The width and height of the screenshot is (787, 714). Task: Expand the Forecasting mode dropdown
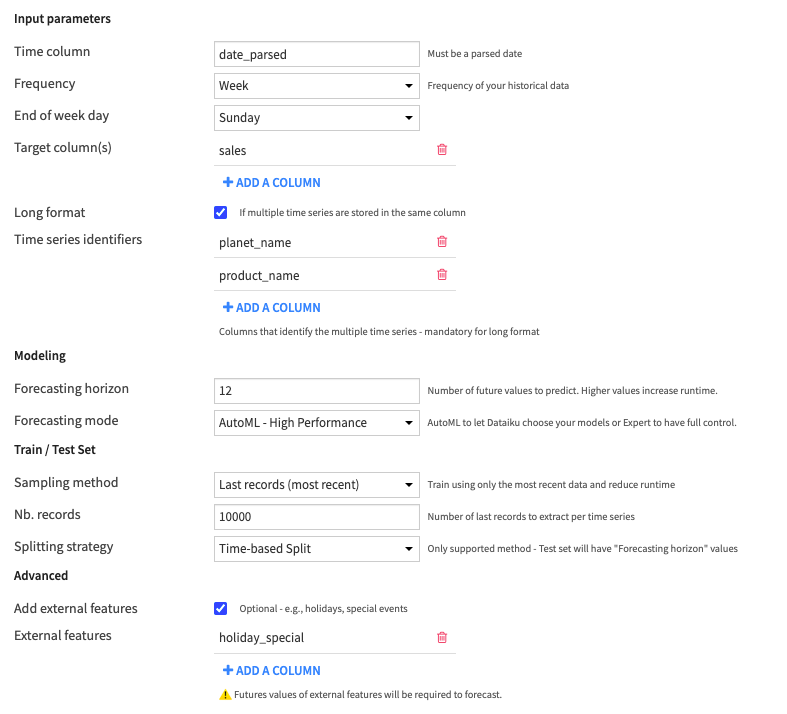tap(316, 423)
